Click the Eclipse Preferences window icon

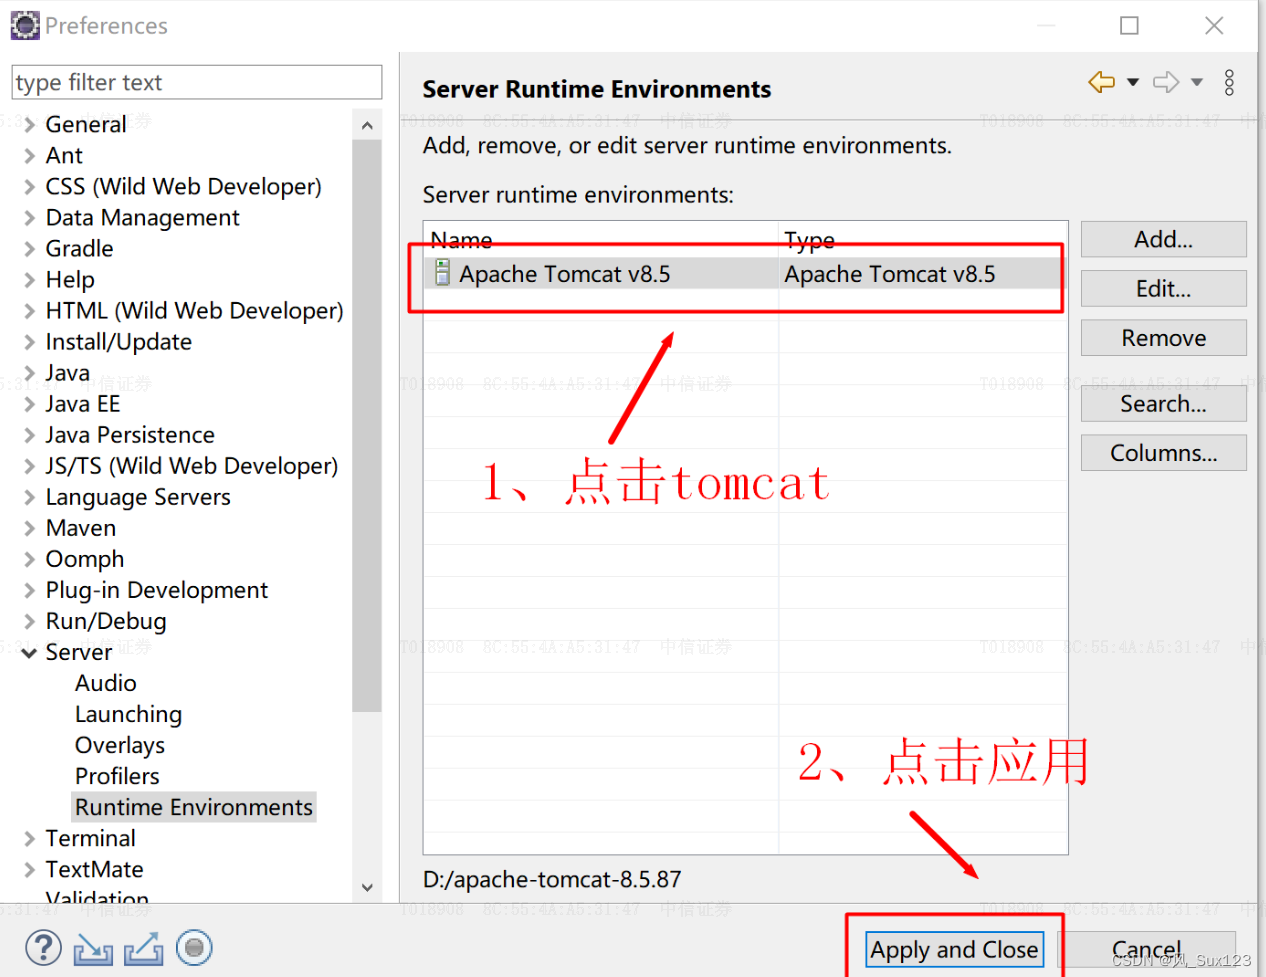(x=25, y=25)
